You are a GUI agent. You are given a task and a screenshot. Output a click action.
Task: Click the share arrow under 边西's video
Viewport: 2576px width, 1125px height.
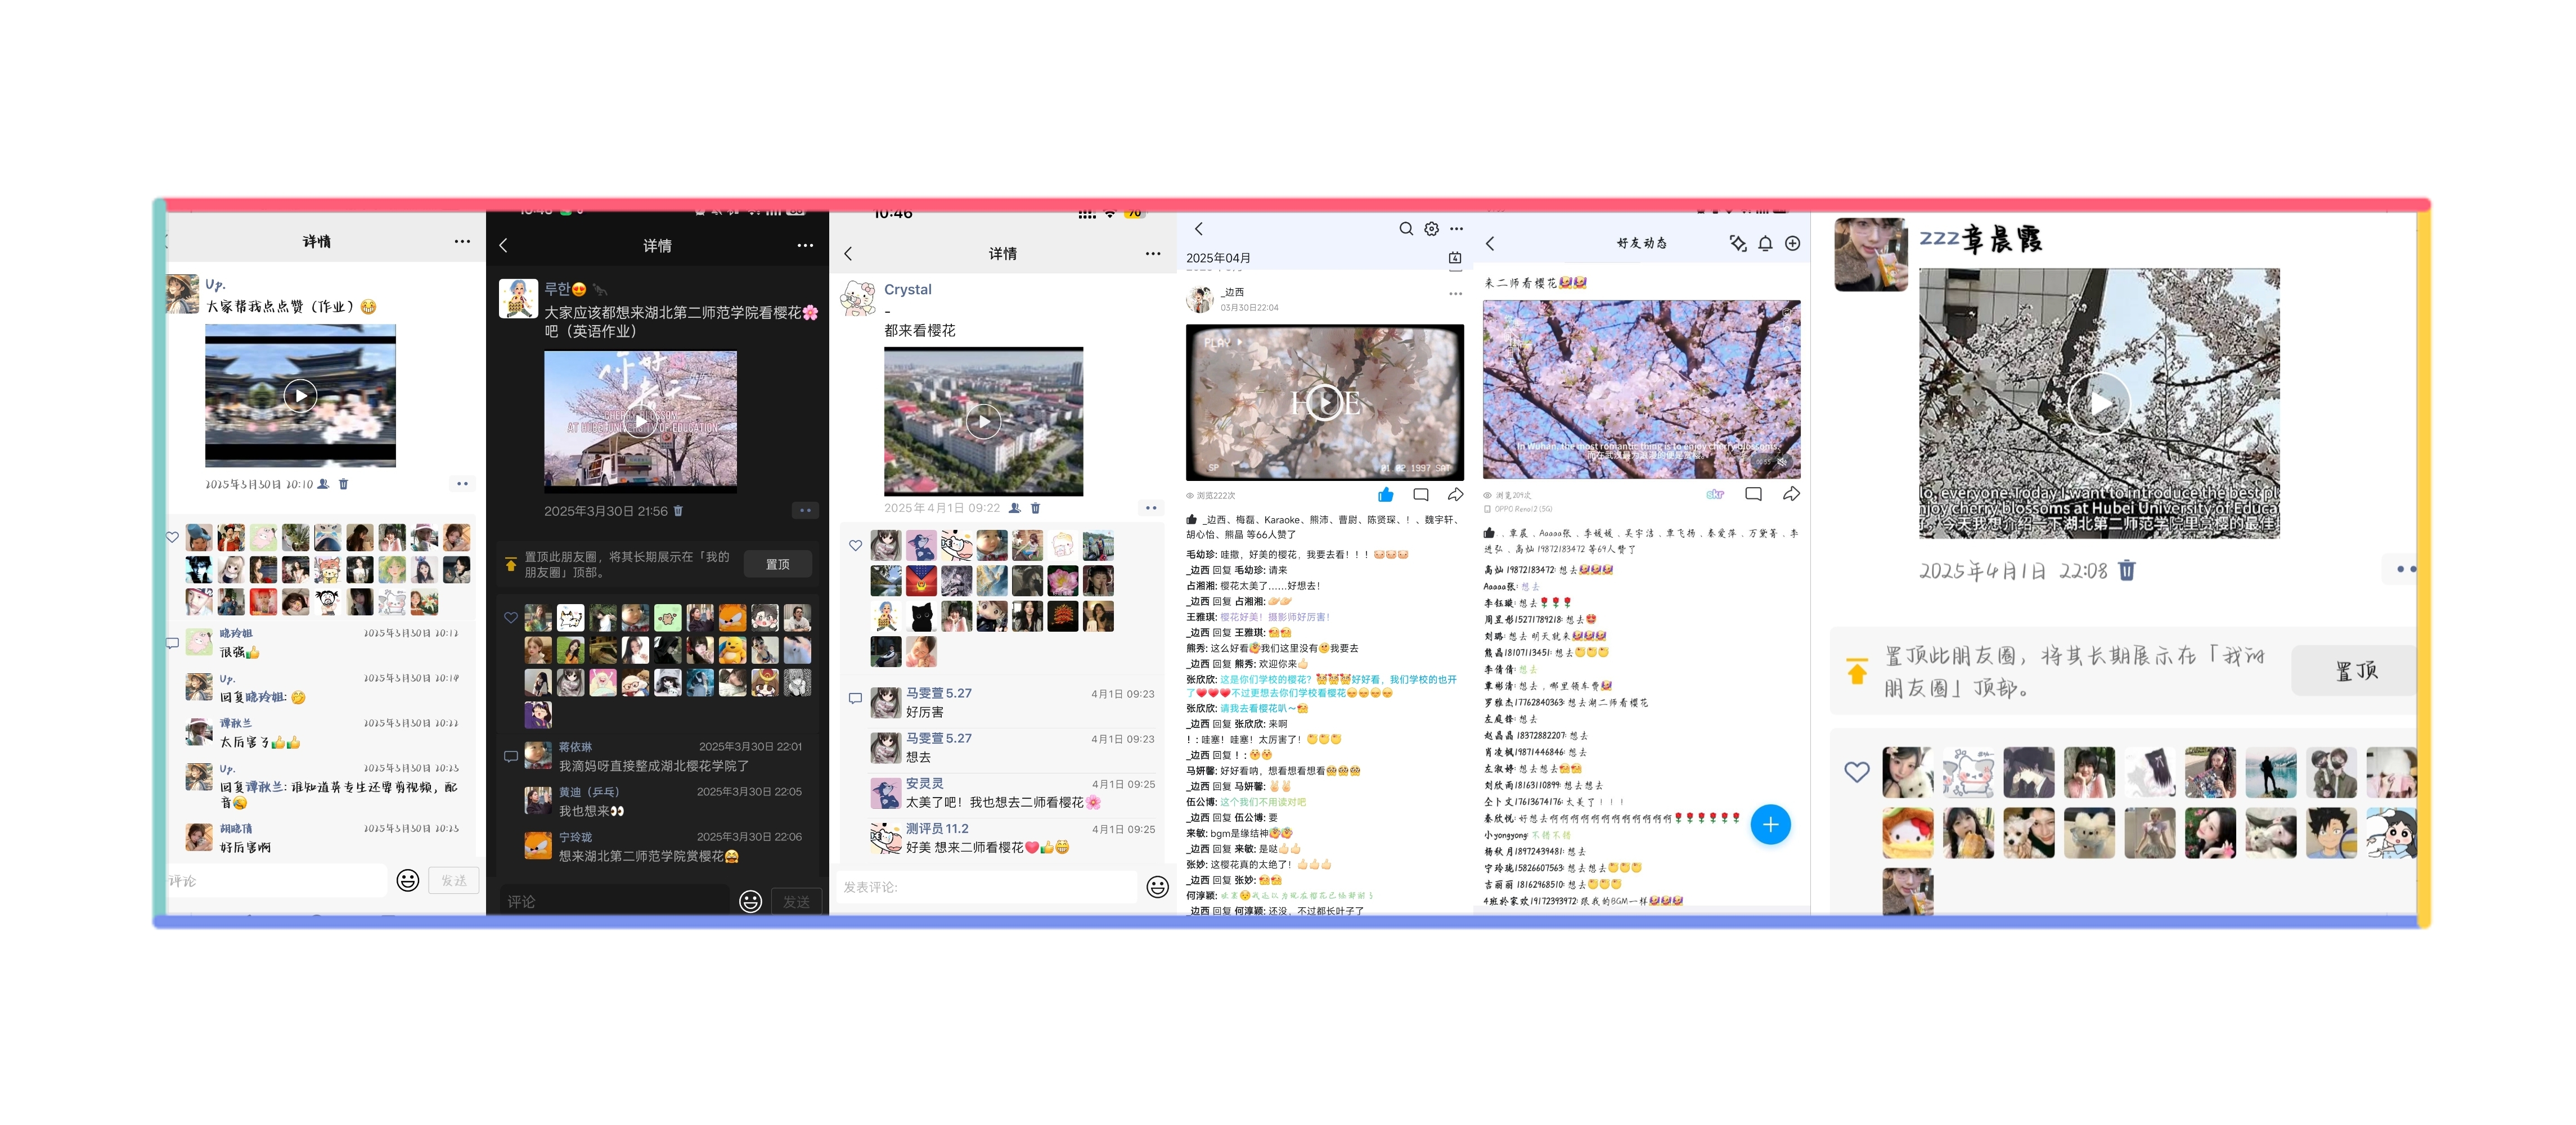(1456, 495)
